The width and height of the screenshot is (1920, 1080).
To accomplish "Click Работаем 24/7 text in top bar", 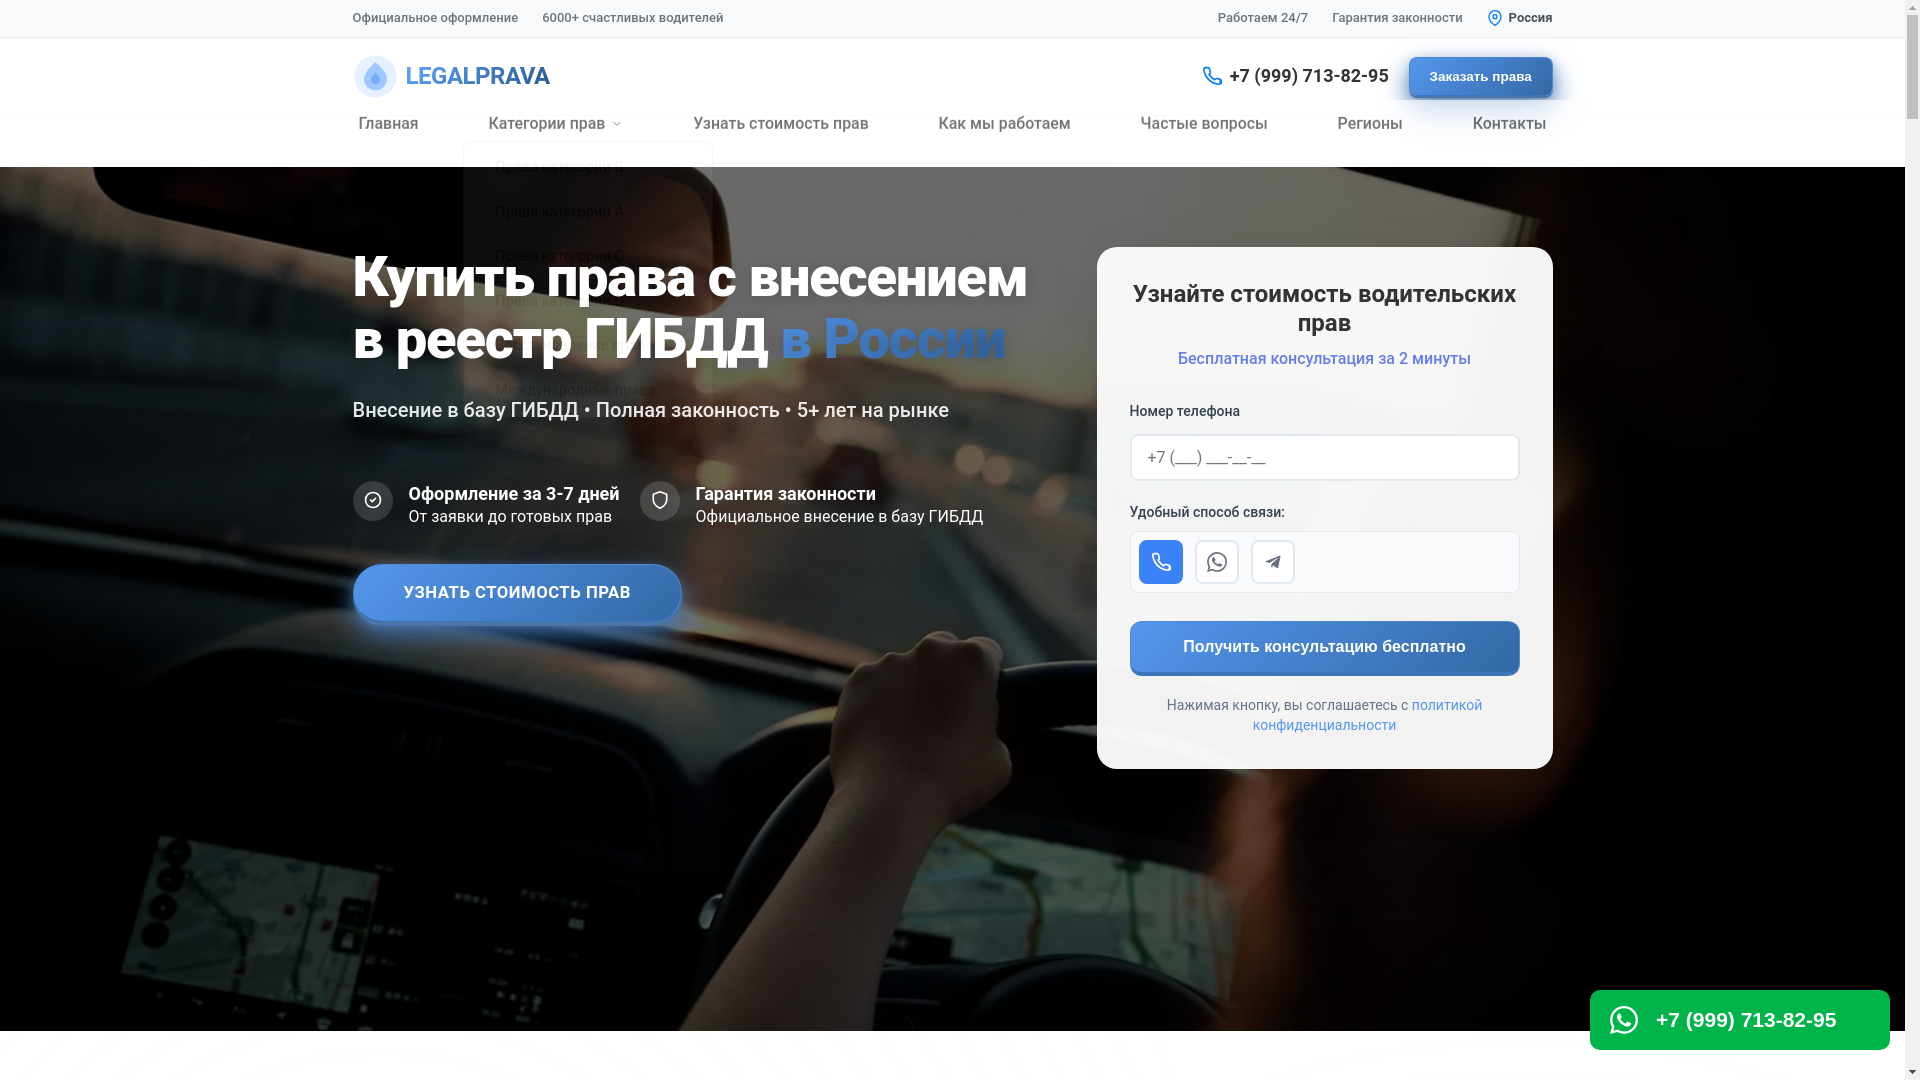I will (1262, 18).
